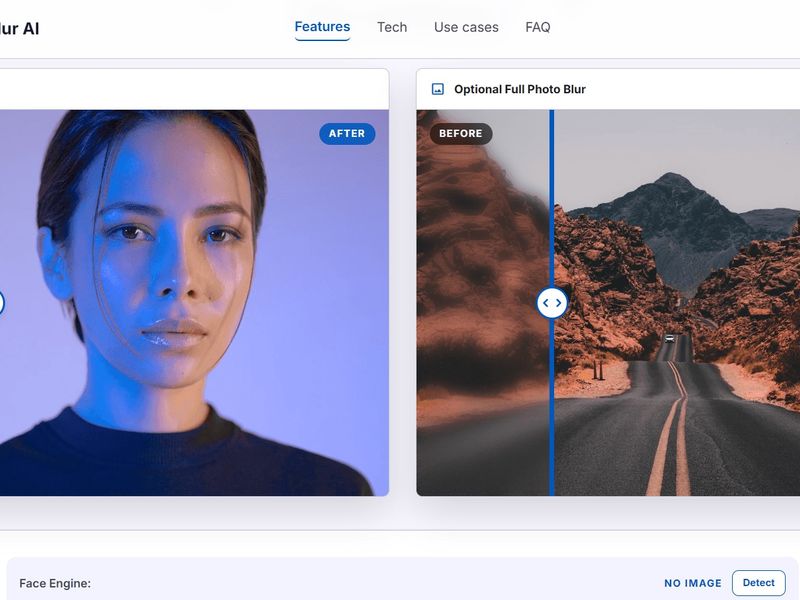Switch to the Tech tab
The image size is (800, 600).
[x=392, y=27]
